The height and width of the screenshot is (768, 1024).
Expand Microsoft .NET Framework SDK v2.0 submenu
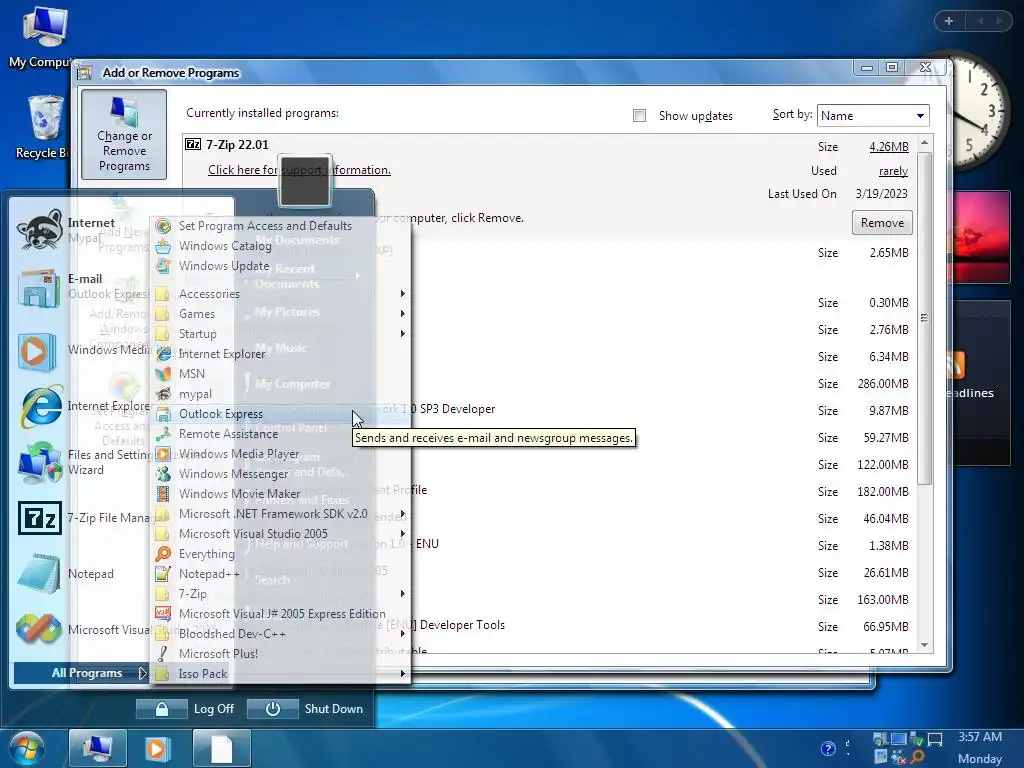click(x=281, y=514)
